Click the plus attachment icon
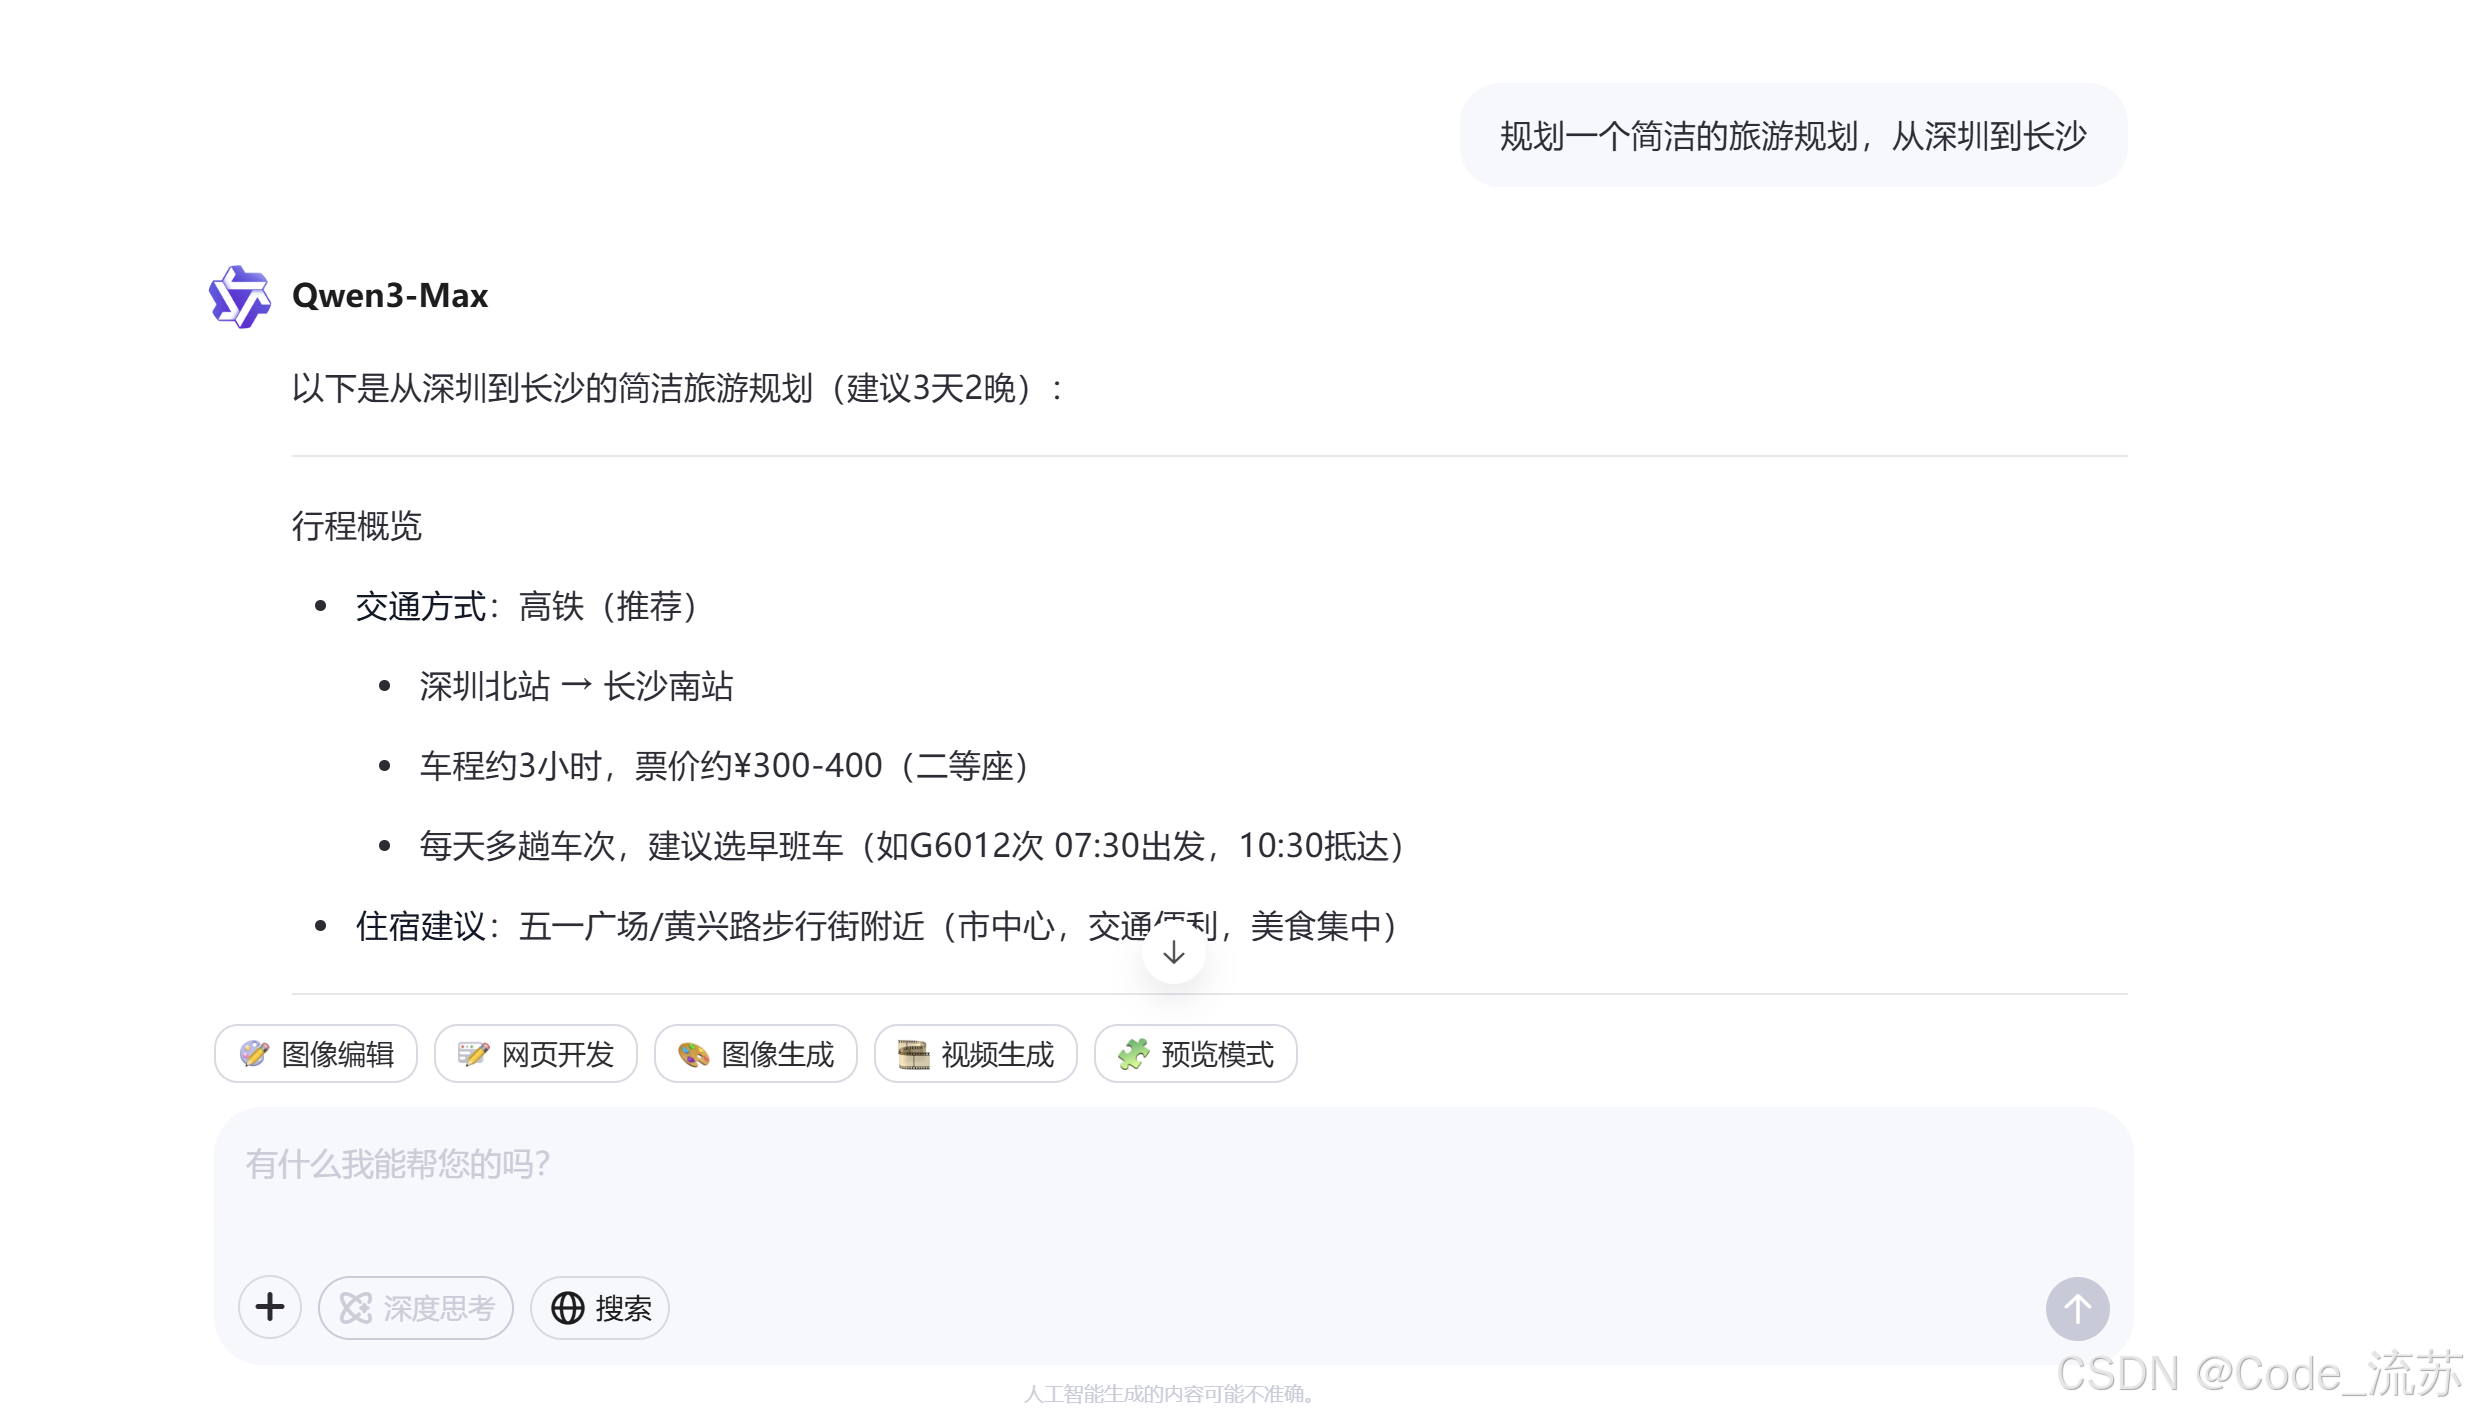The width and height of the screenshot is (2468, 1414). 269,1307
